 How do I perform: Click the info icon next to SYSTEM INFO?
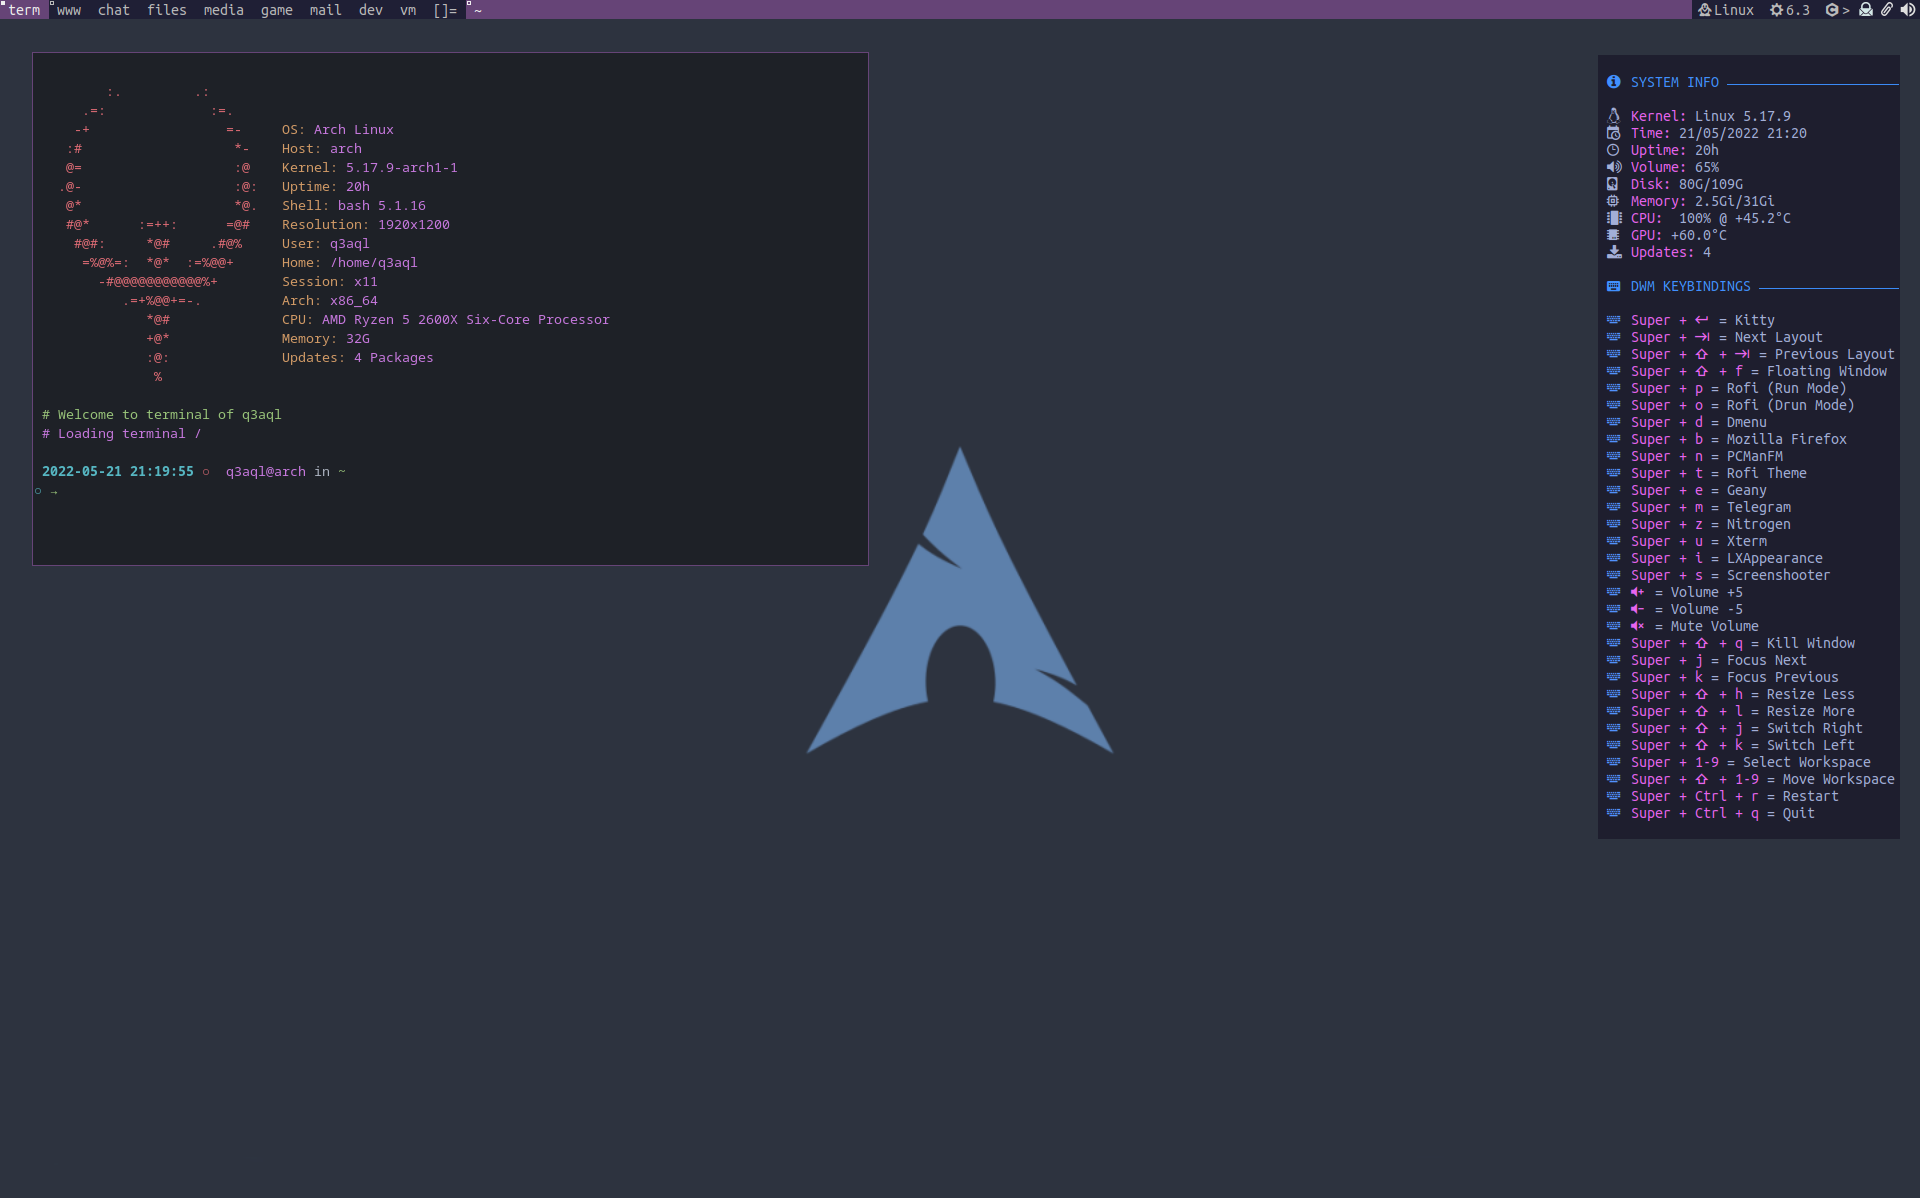(x=1613, y=82)
